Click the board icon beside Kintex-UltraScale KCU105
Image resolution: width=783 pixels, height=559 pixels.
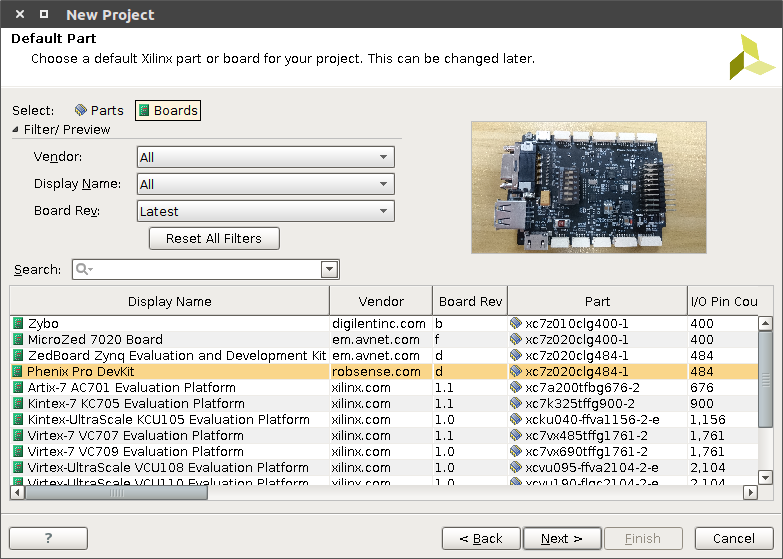[18, 420]
